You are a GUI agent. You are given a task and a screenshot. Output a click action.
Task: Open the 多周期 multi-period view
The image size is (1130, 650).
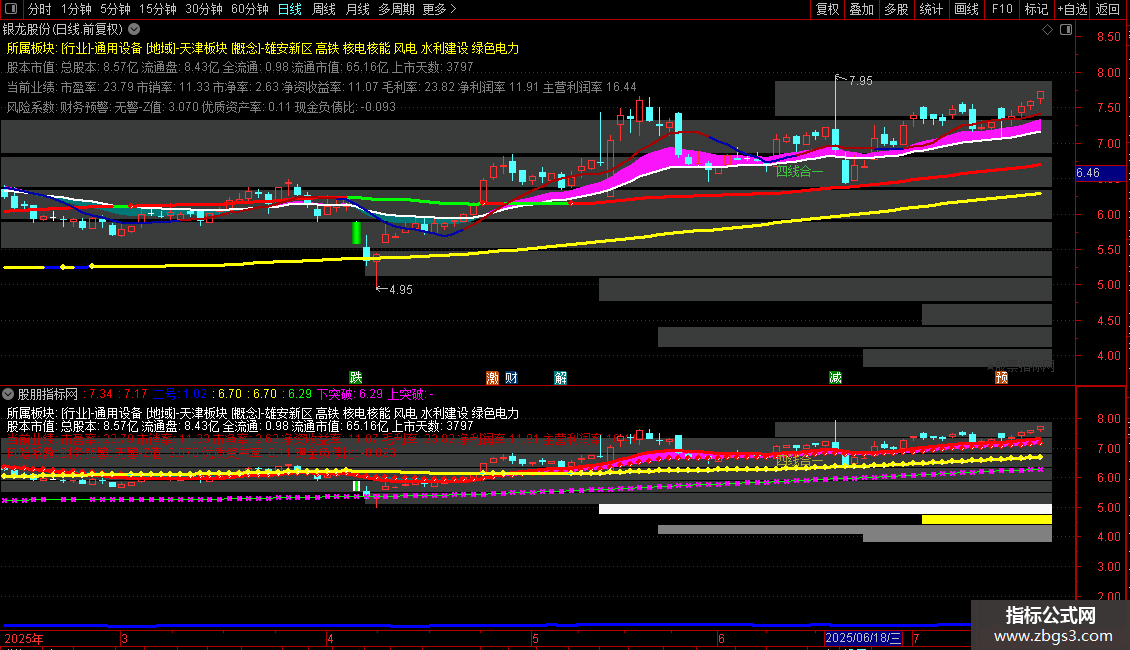(x=396, y=9)
